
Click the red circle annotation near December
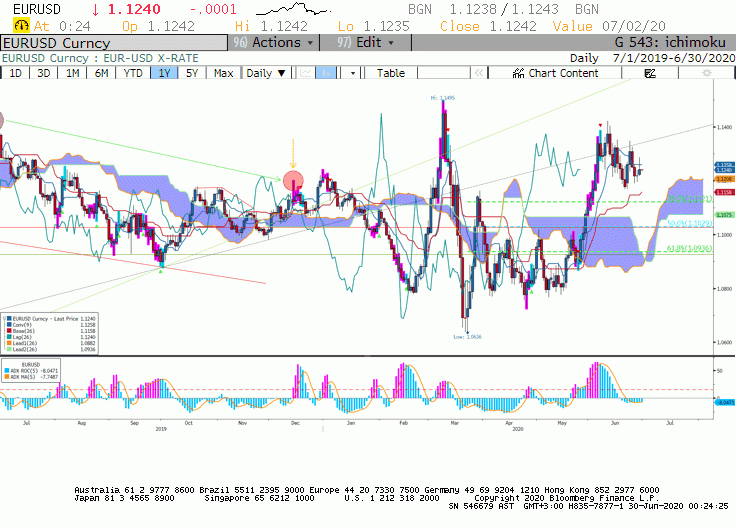tap(293, 181)
